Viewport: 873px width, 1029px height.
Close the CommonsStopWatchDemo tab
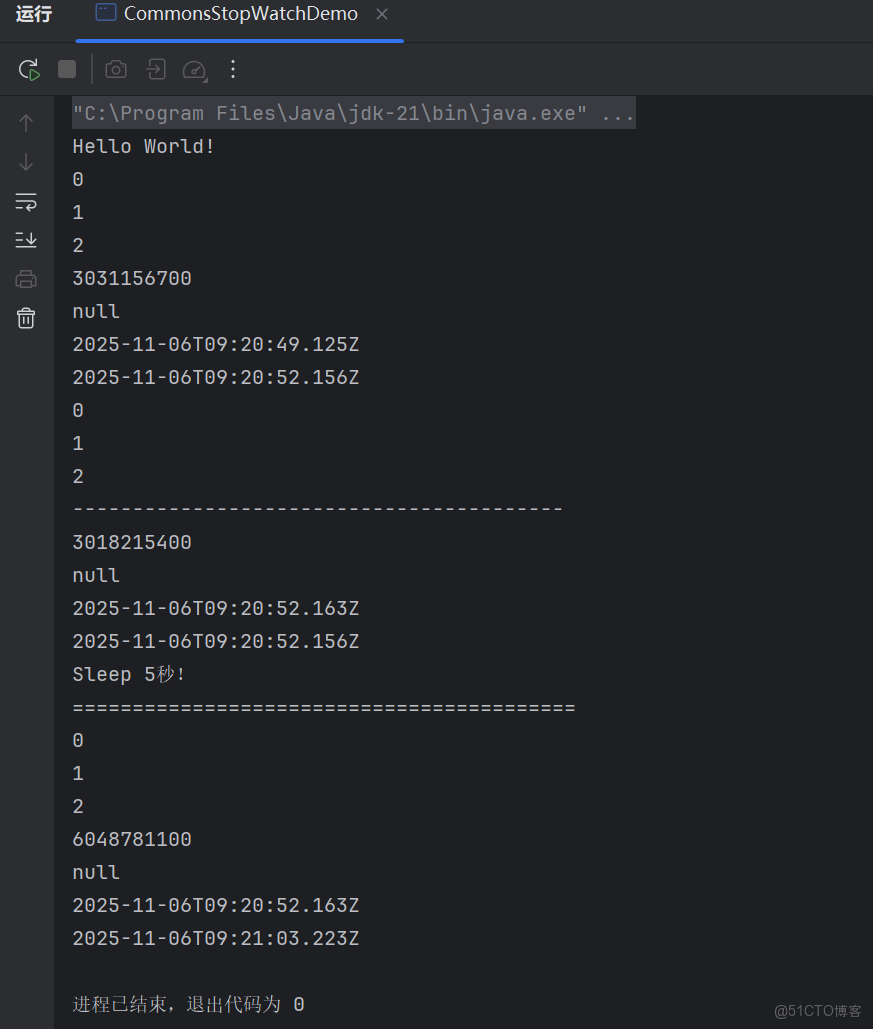click(383, 15)
